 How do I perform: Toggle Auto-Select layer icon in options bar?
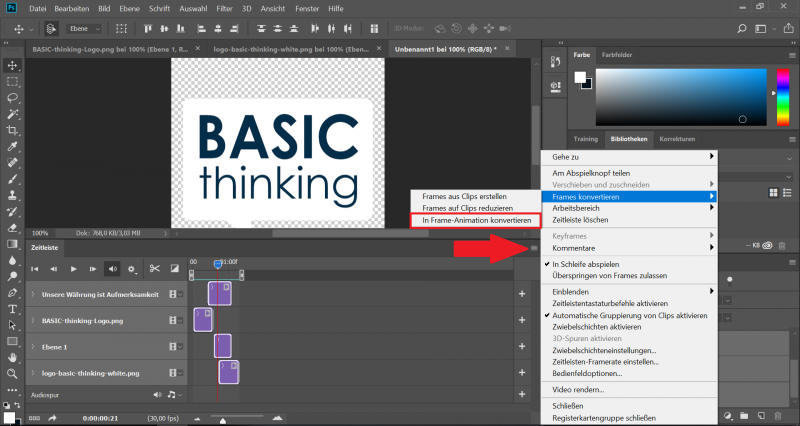point(51,29)
